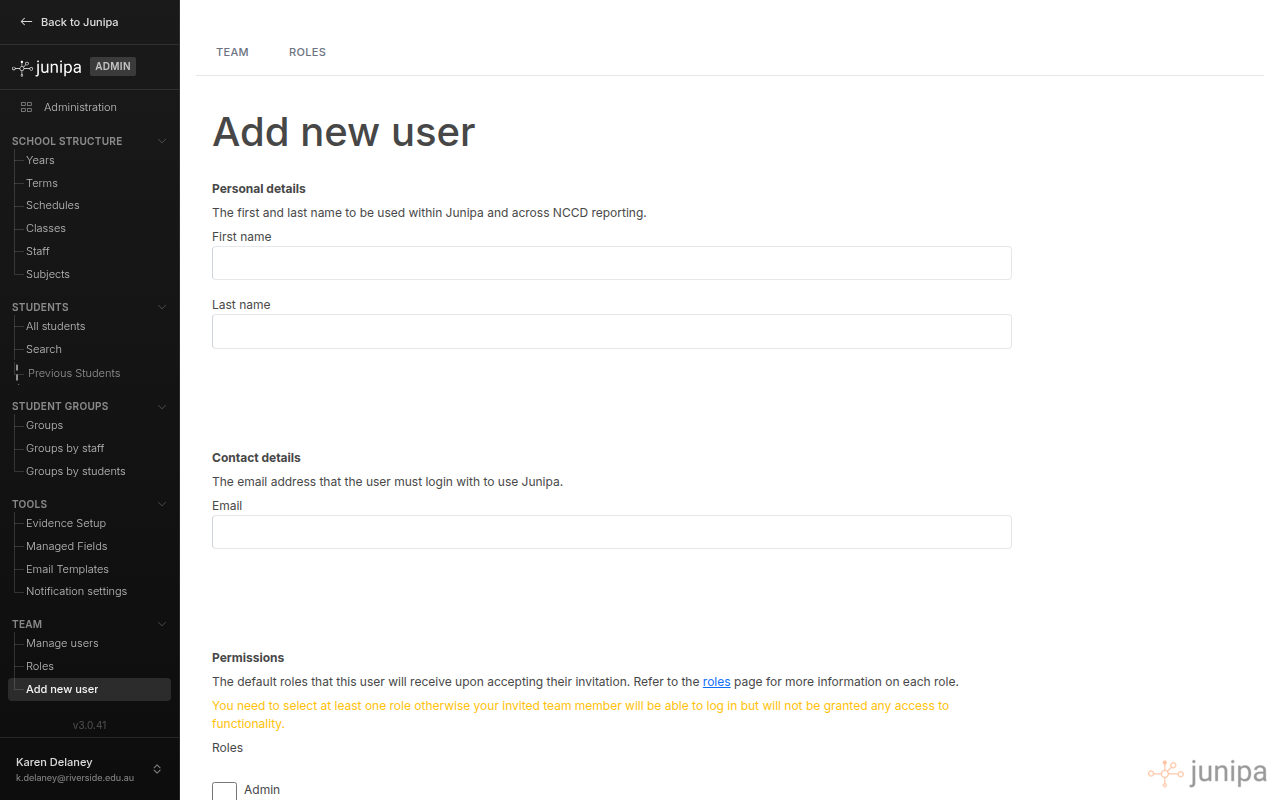Viewport: 1280px width, 800px height.
Task: Switch to the ROLES tab
Action: 307,52
